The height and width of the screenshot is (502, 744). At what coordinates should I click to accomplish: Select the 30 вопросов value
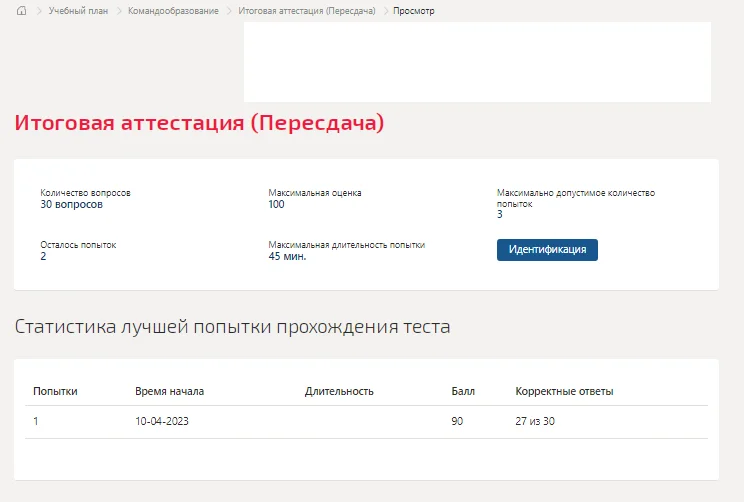click(71, 205)
